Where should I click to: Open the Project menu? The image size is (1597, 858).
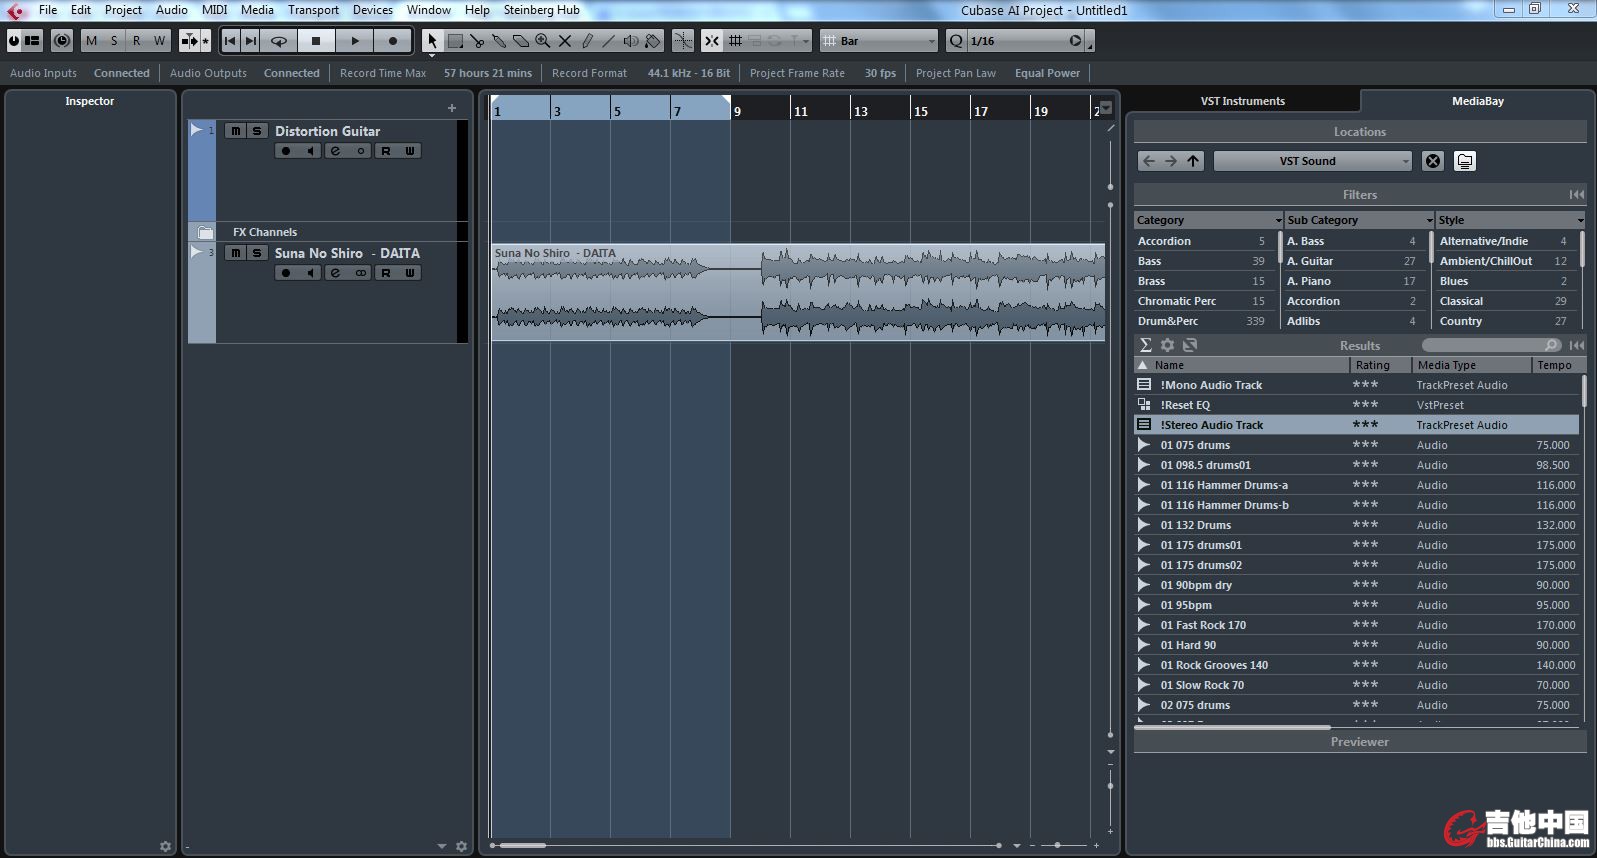click(x=123, y=10)
